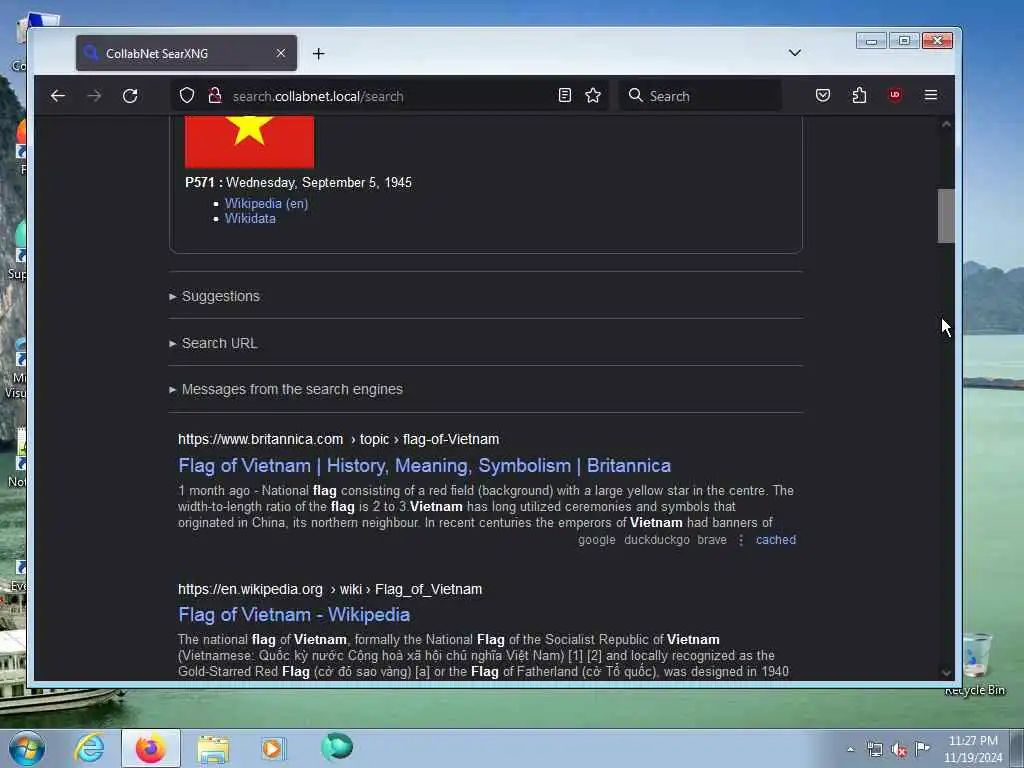Click the magnifier icon in Search box
Viewport: 1024px width, 768px height.
(635, 95)
